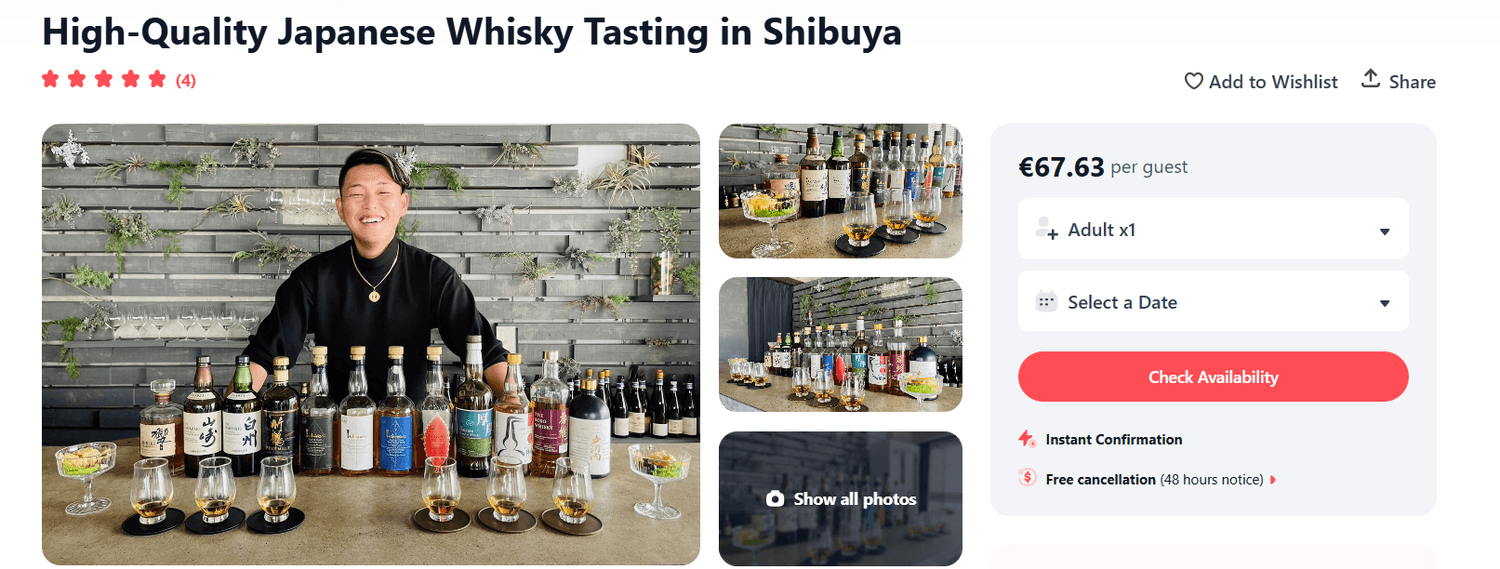Click the Free cancellation dollar icon
The width and height of the screenshot is (1500, 569).
pyautogui.click(x=1027, y=478)
